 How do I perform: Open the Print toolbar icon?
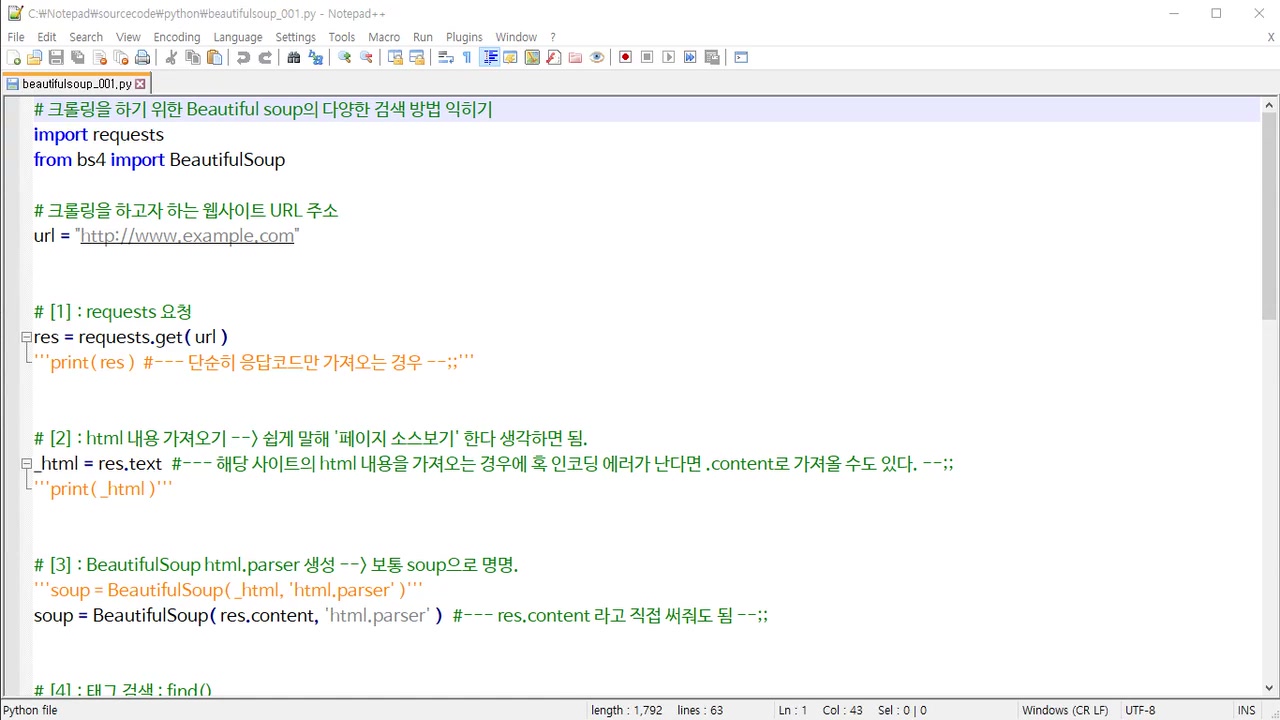pyautogui.click(x=142, y=57)
